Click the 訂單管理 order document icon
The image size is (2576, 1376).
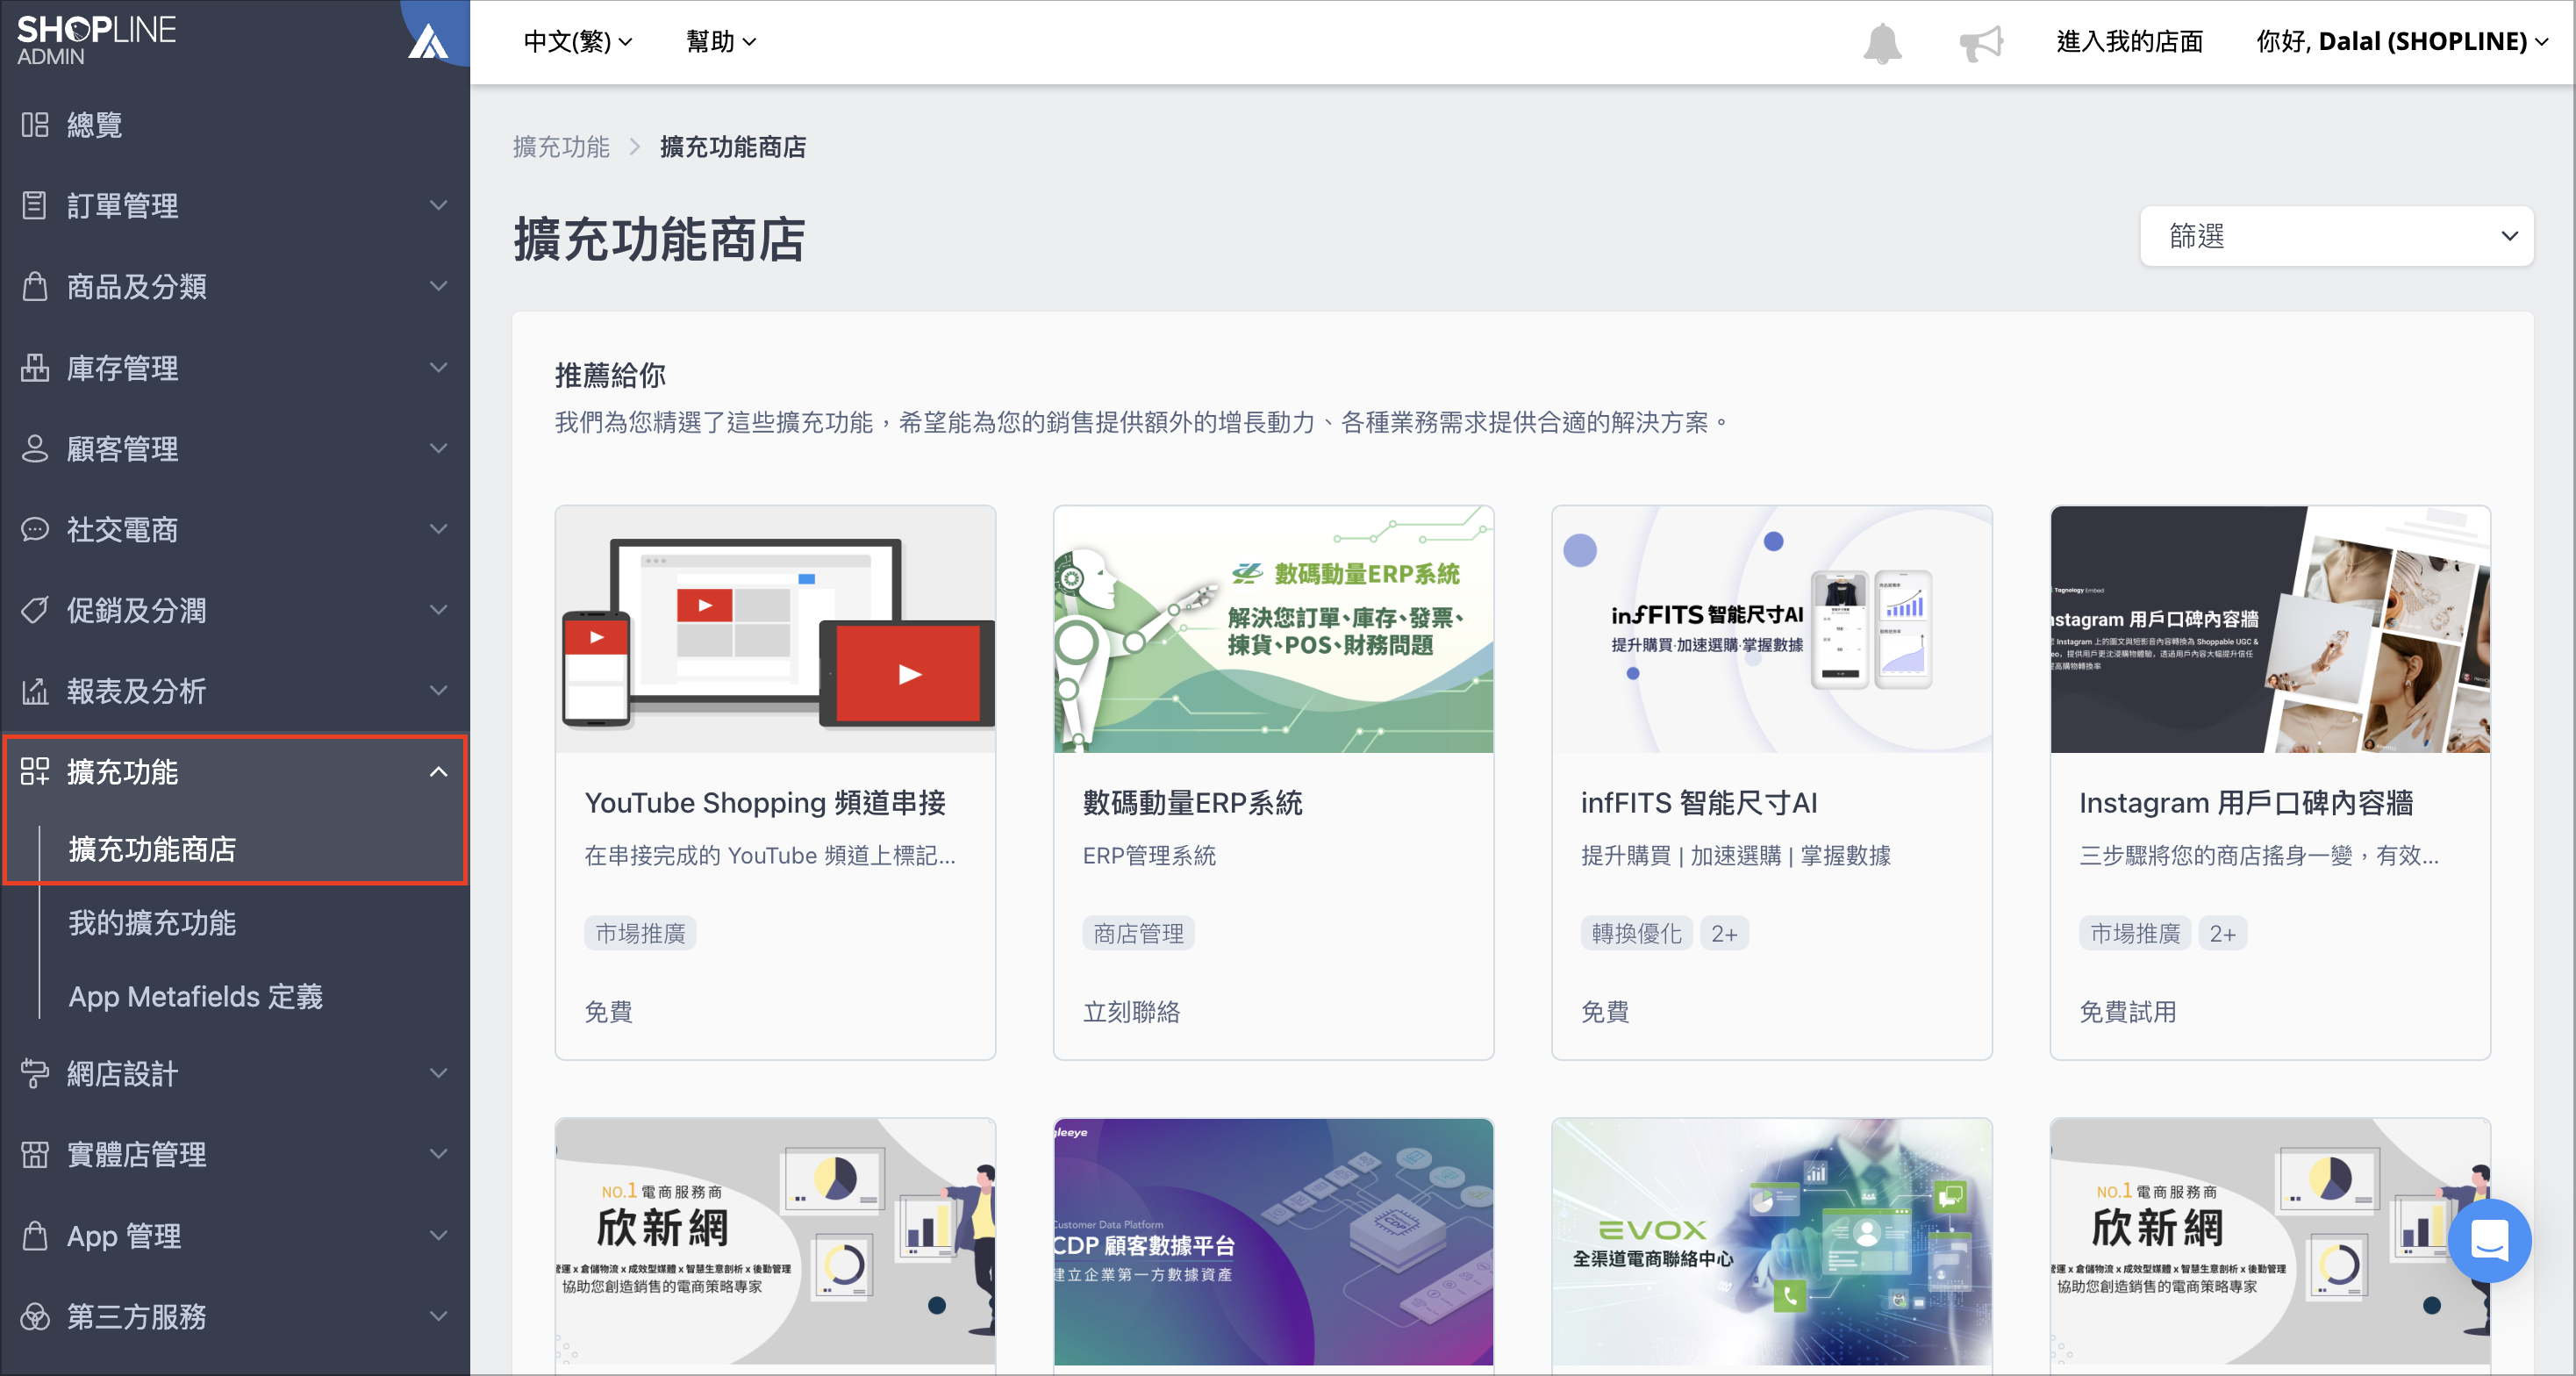coord(35,205)
